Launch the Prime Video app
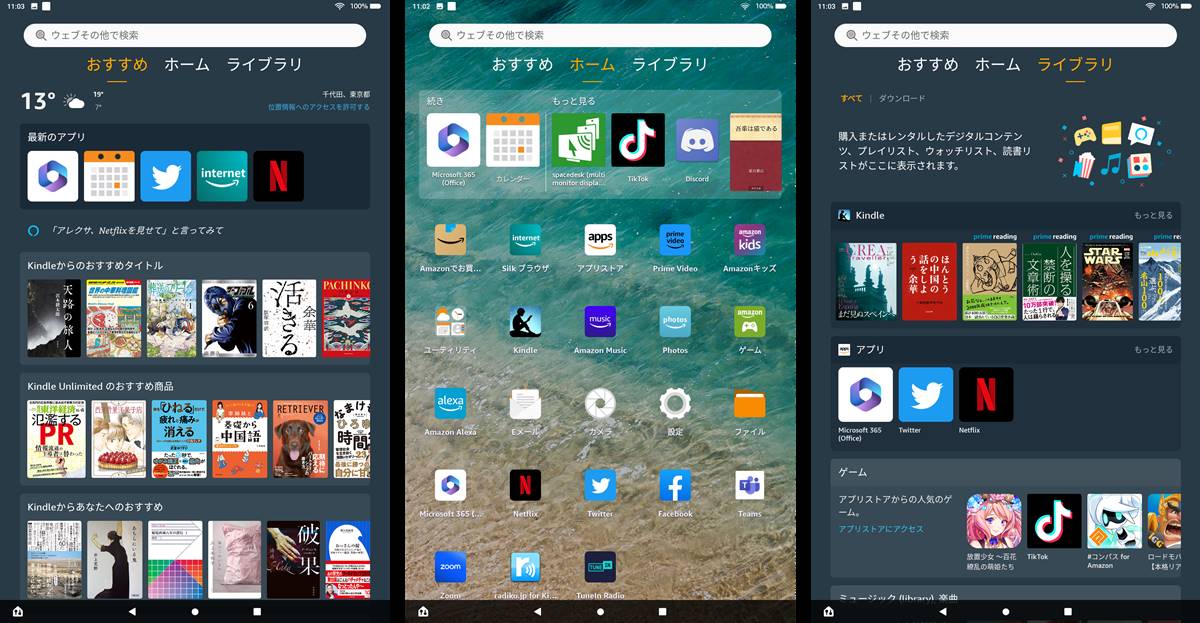The image size is (1200, 623). pos(675,241)
